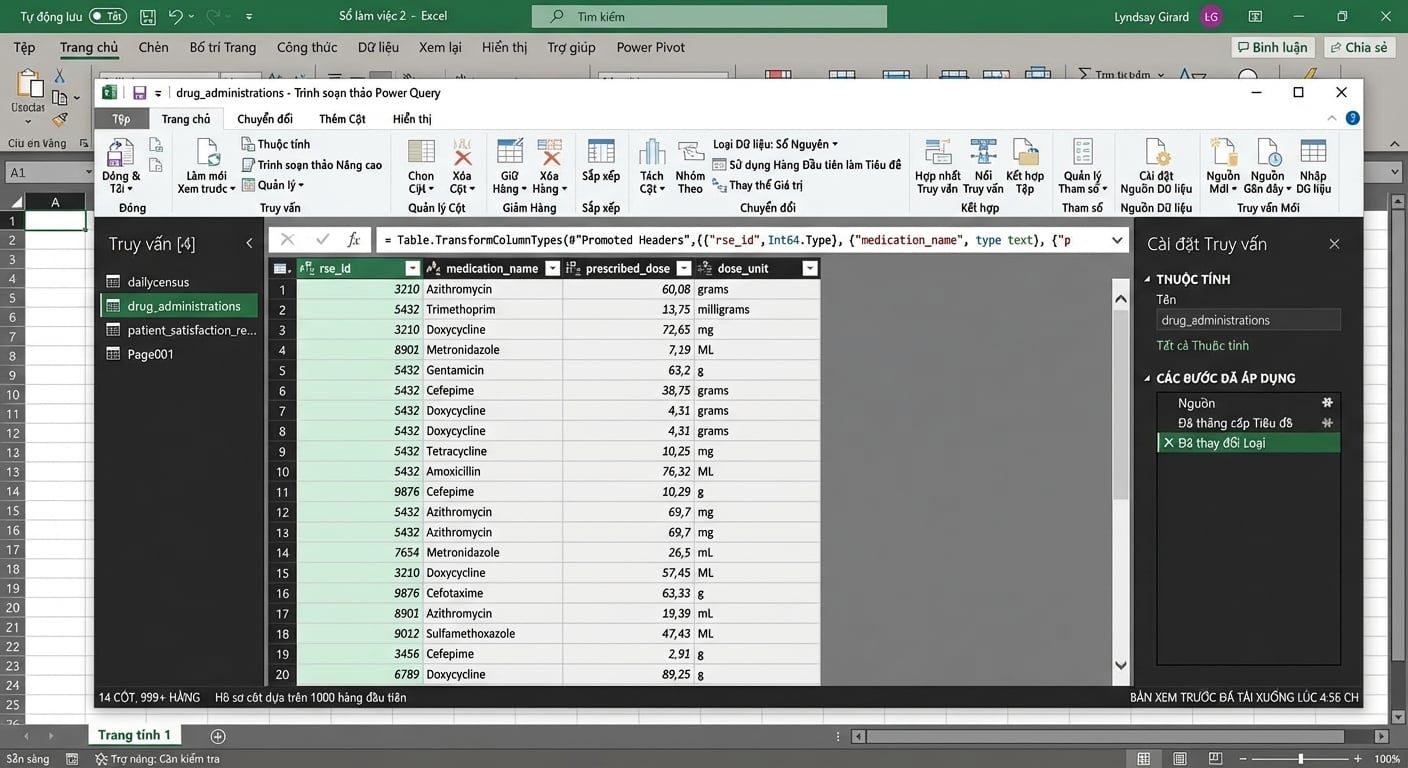Open Tất cả Thuộc tính link

tap(1203, 345)
